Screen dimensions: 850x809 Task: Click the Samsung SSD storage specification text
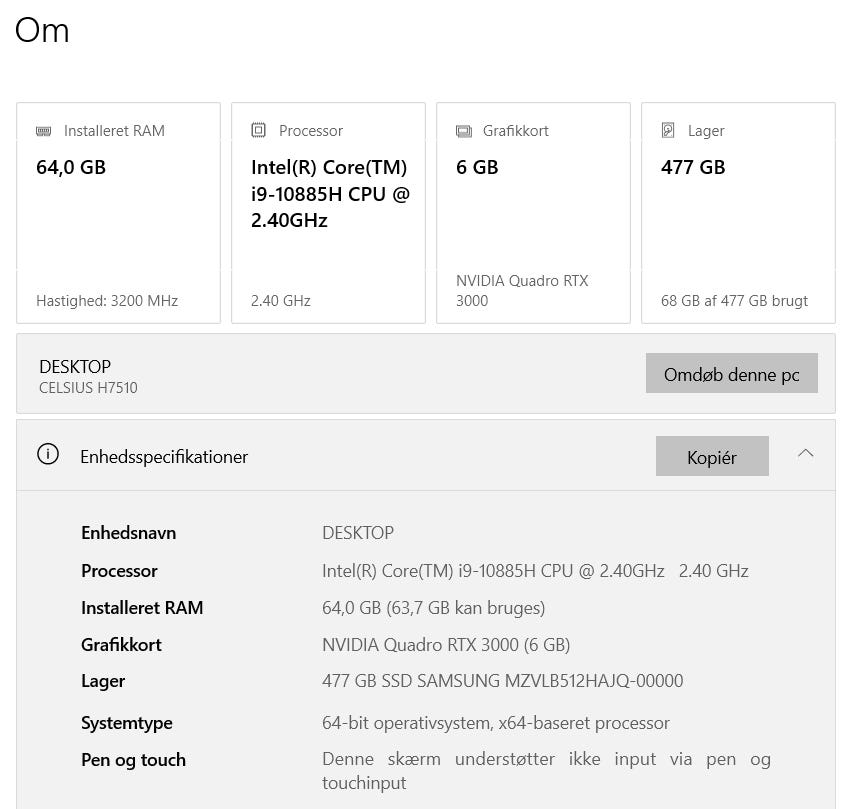(x=502, y=681)
